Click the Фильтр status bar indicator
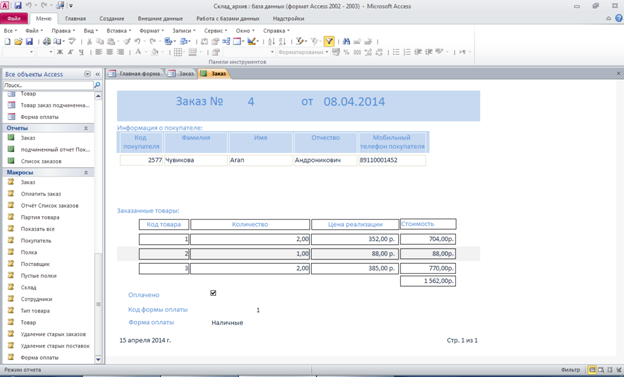 click(x=570, y=370)
